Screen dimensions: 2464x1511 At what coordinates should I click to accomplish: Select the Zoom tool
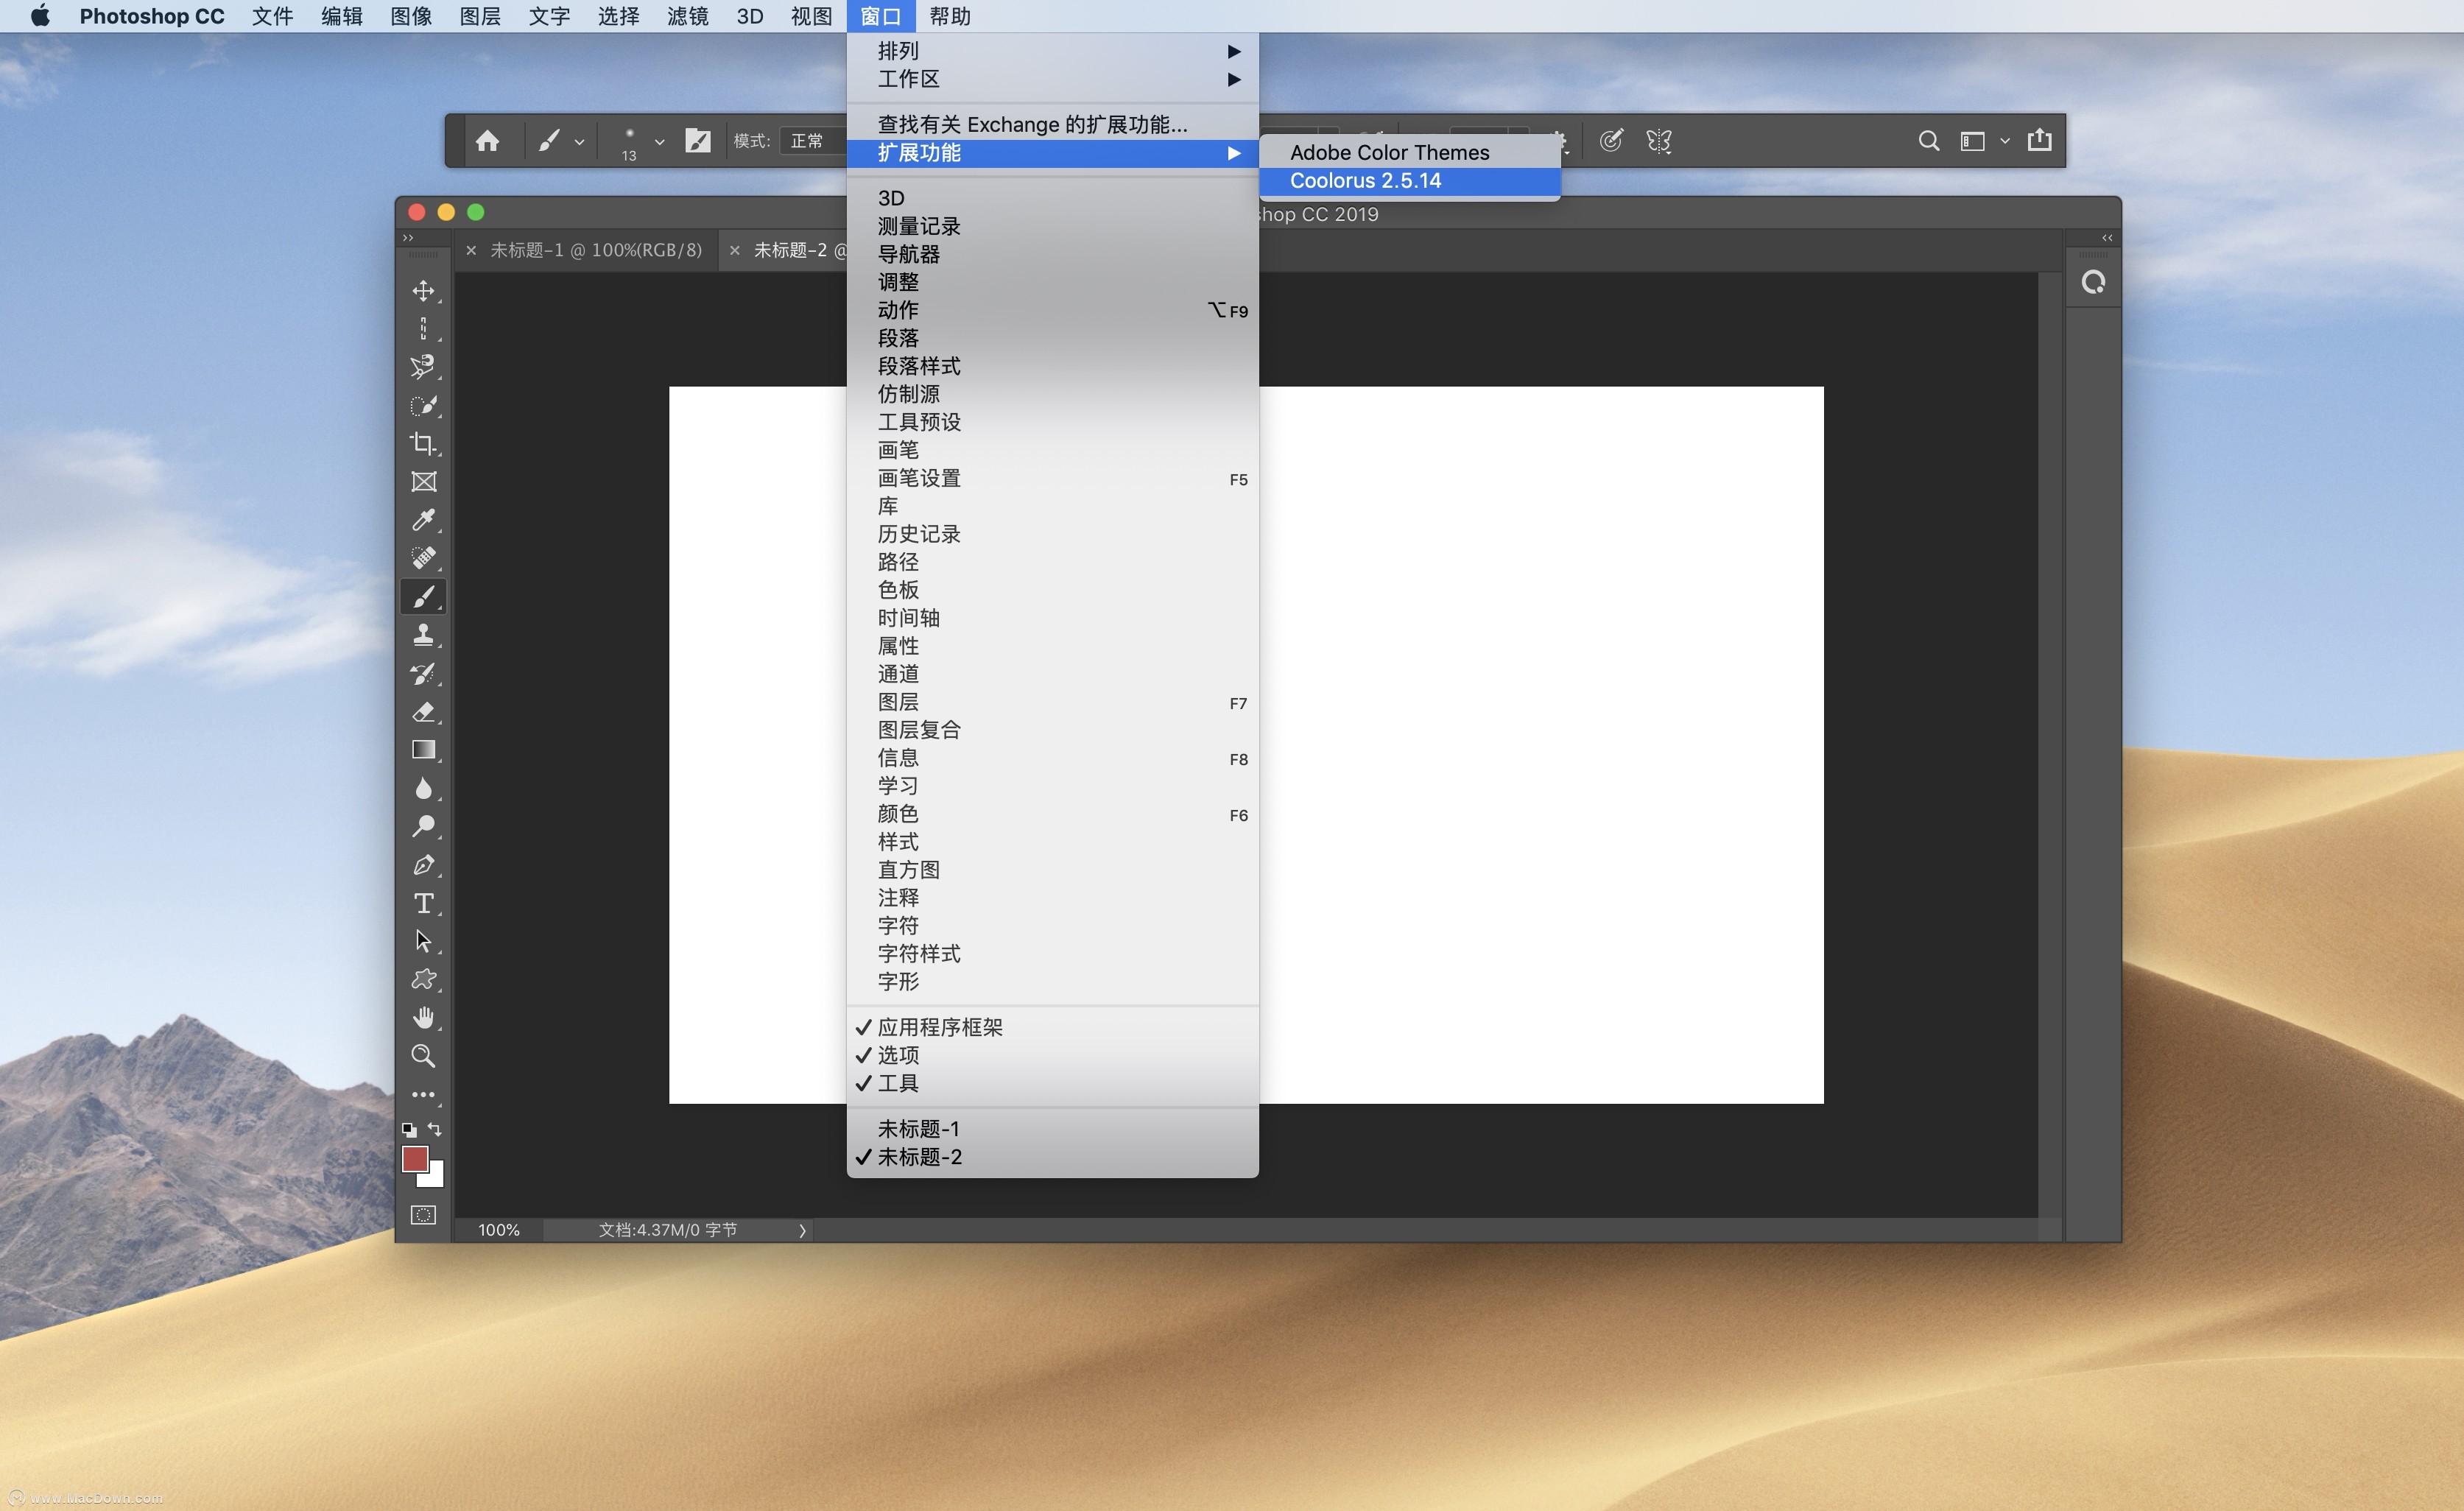(x=423, y=1056)
